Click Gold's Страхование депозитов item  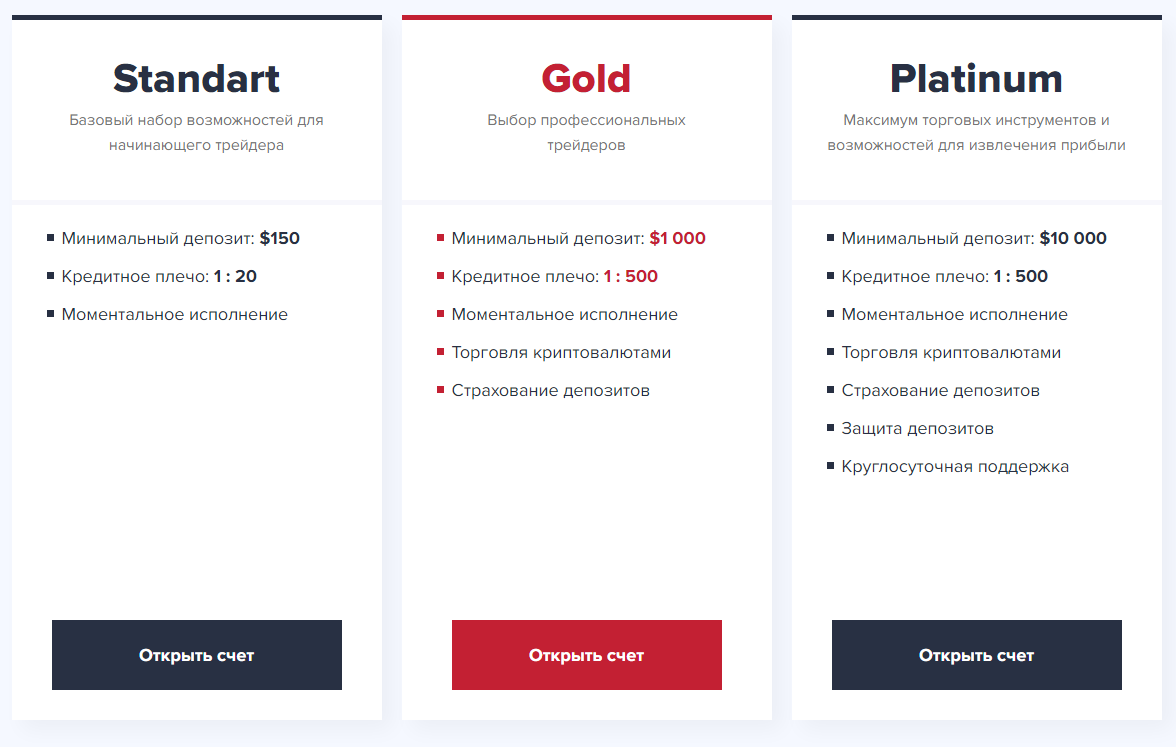tap(550, 391)
